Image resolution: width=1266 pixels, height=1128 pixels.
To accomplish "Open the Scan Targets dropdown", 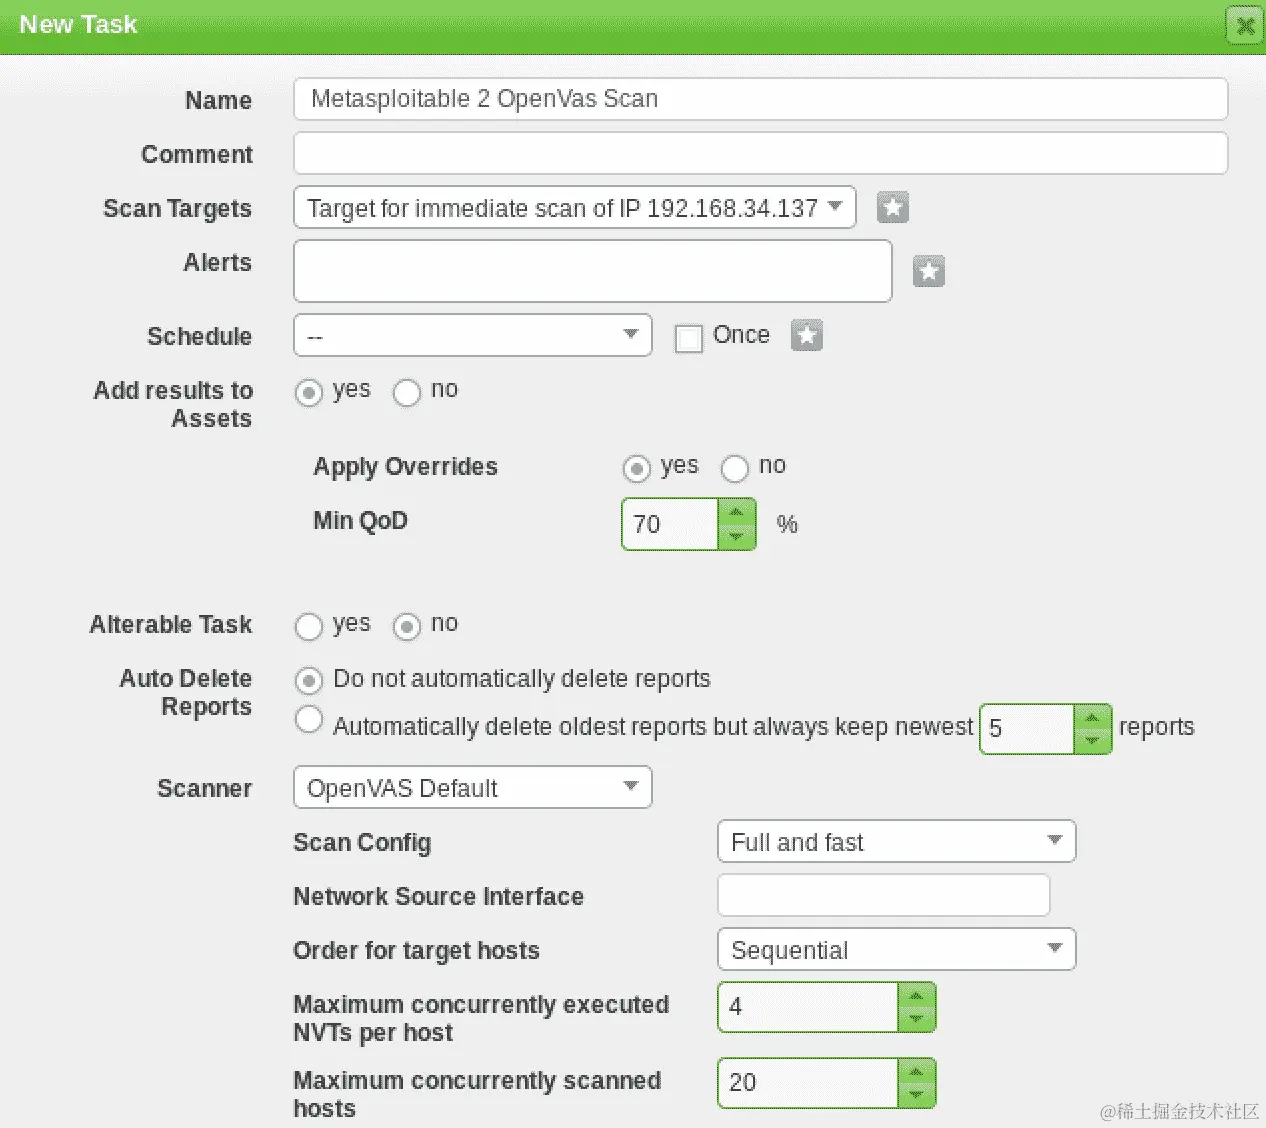I will [x=575, y=207].
